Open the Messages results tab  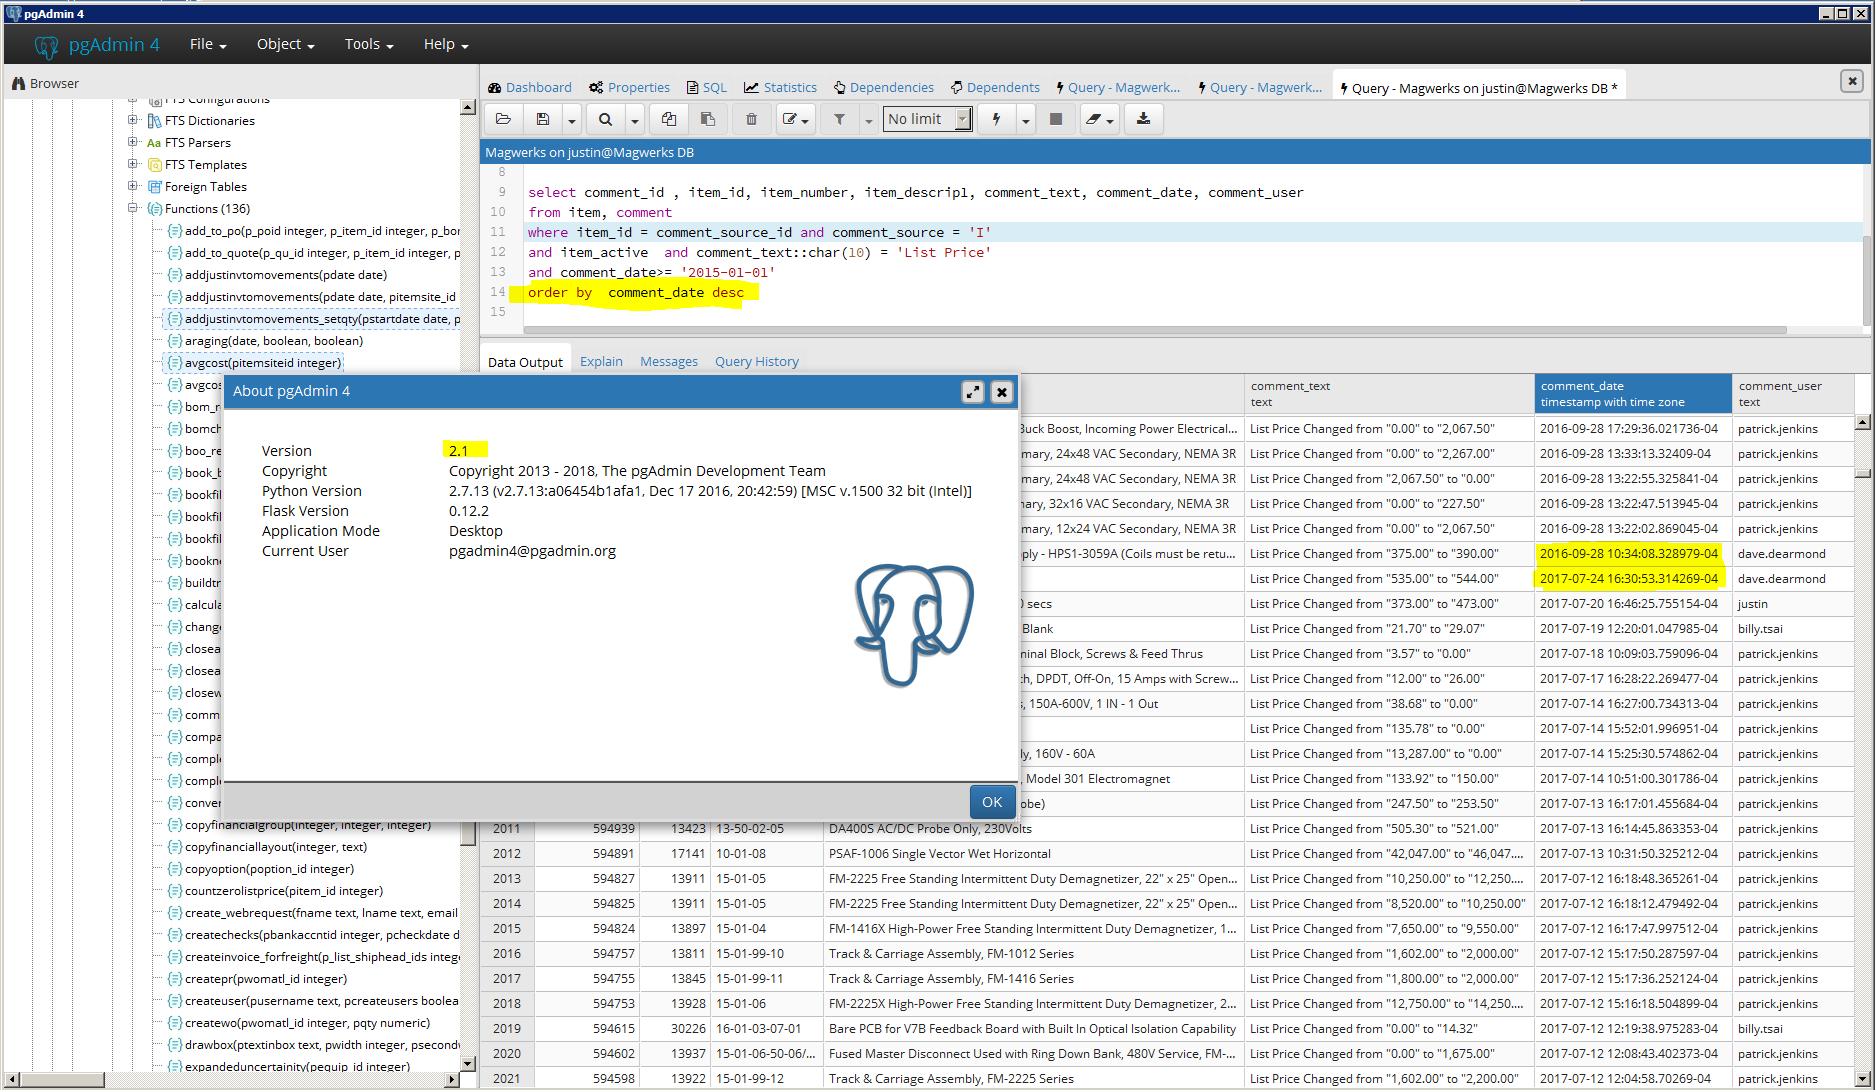click(669, 362)
